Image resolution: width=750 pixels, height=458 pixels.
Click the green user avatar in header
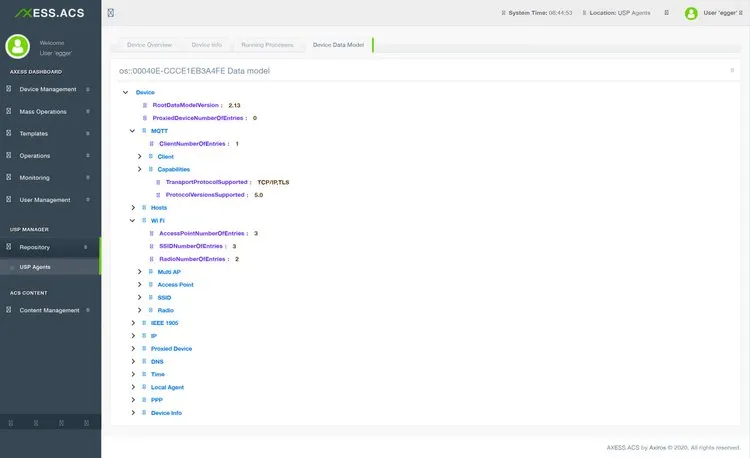[691, 13]
